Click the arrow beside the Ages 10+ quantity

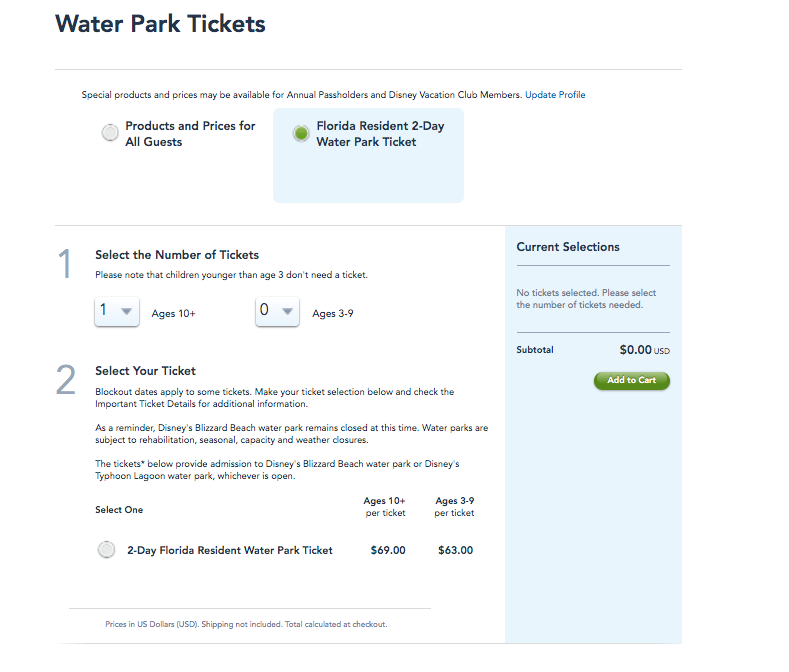[127, 312]
